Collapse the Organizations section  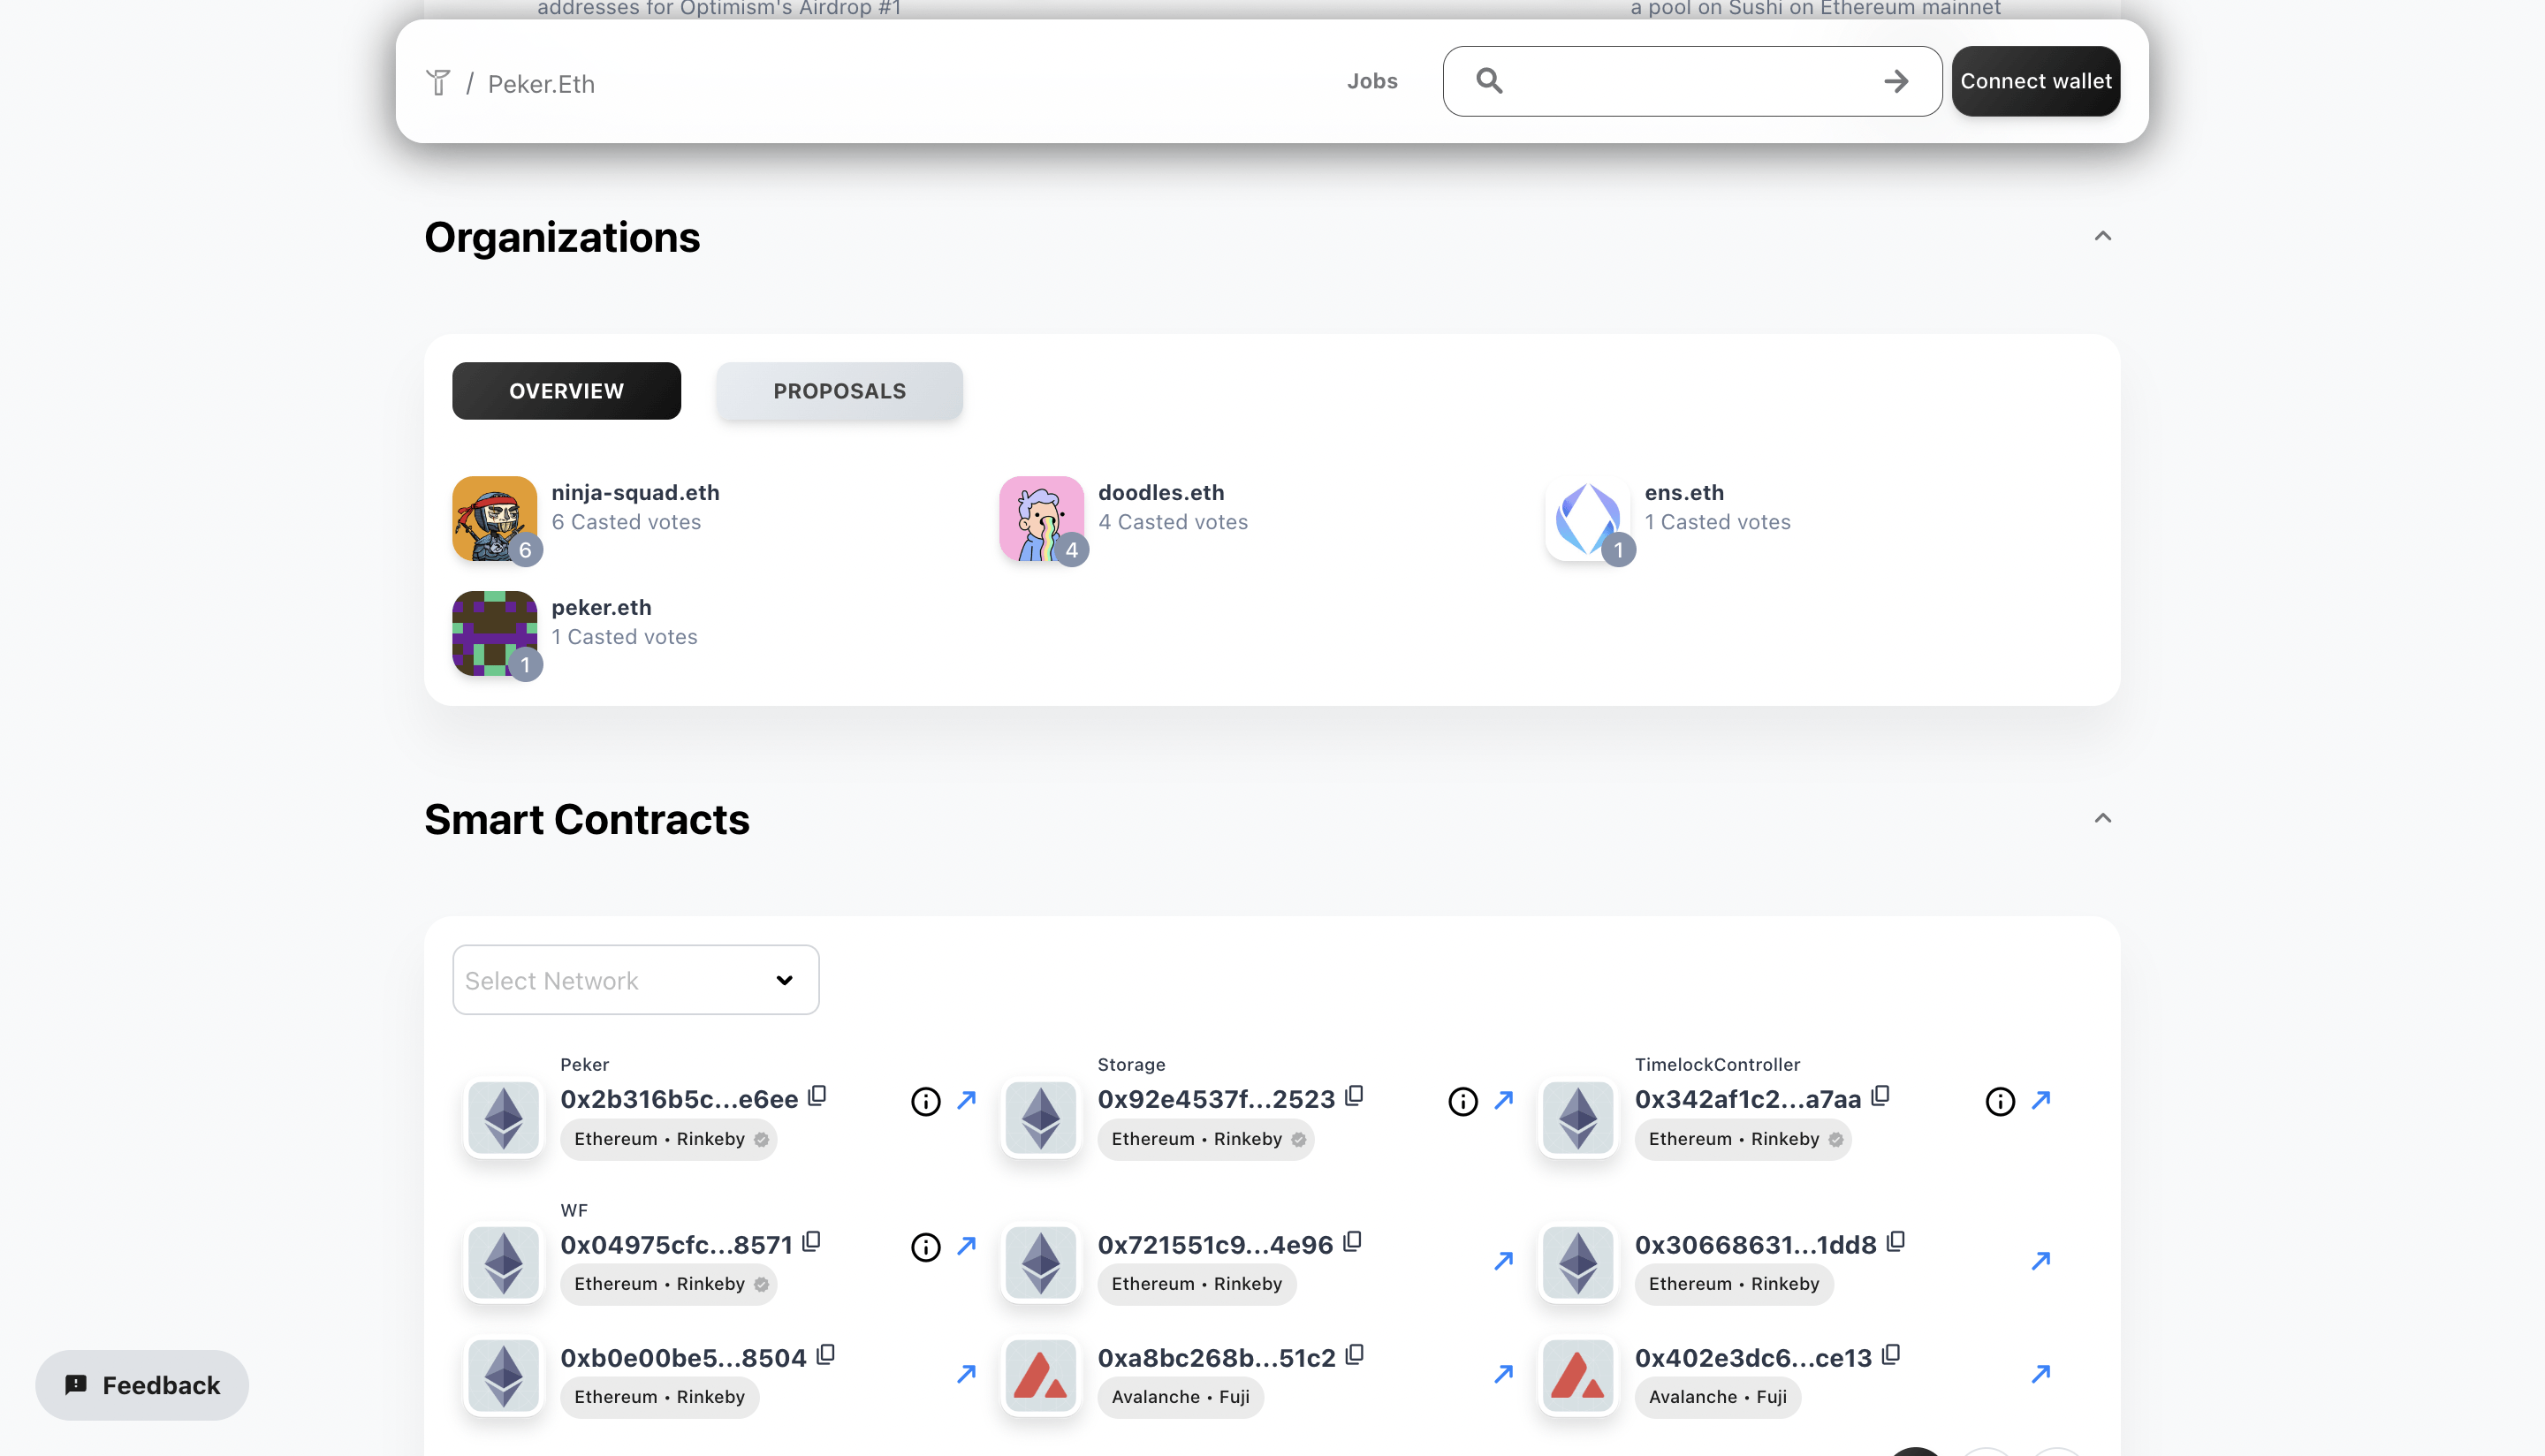coord(2102,237)
